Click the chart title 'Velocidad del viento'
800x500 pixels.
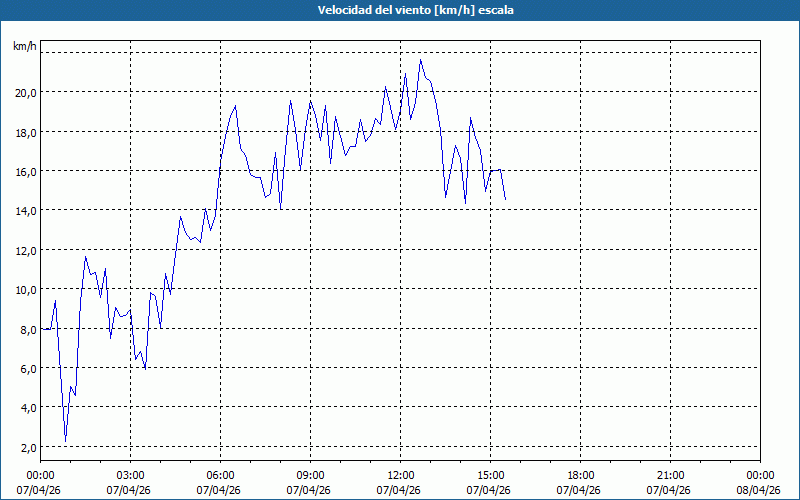tap(400, 10)
